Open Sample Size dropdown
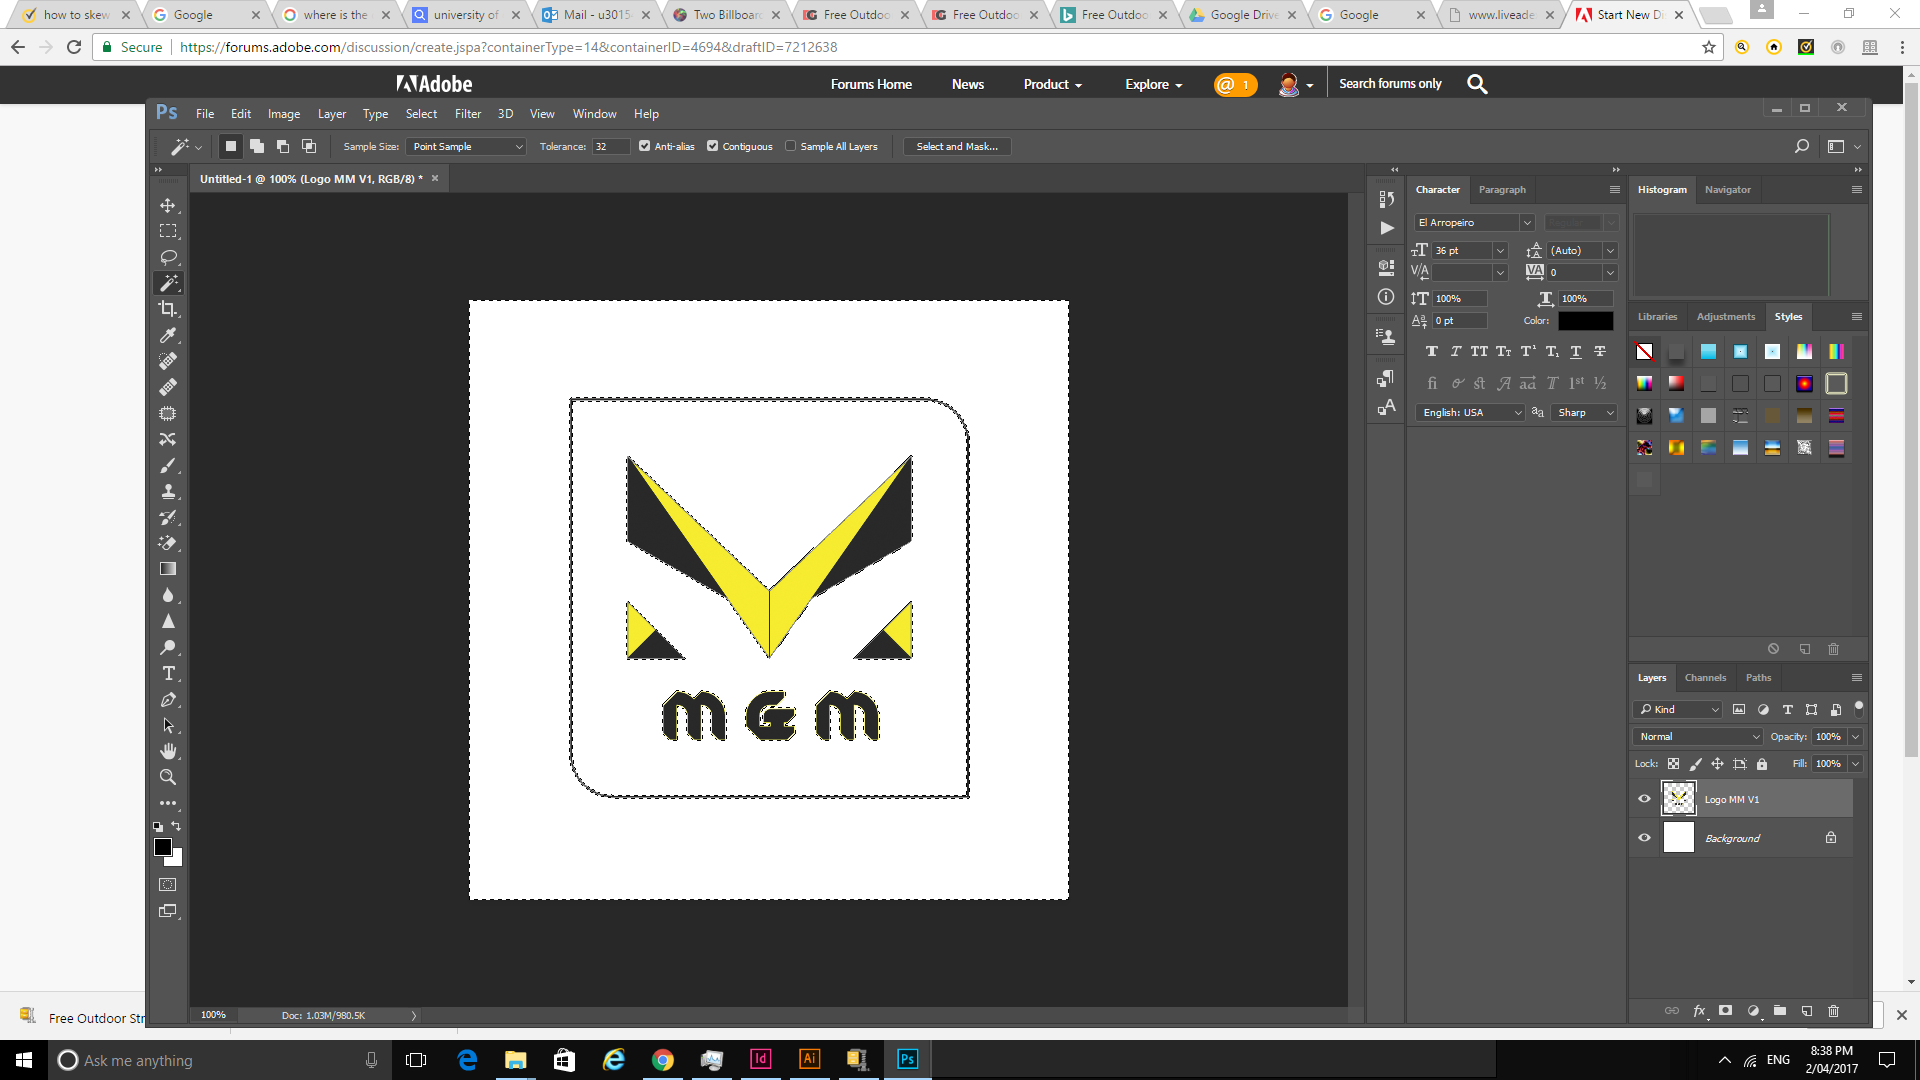The image size is (1920, 1080). (466, 146)
